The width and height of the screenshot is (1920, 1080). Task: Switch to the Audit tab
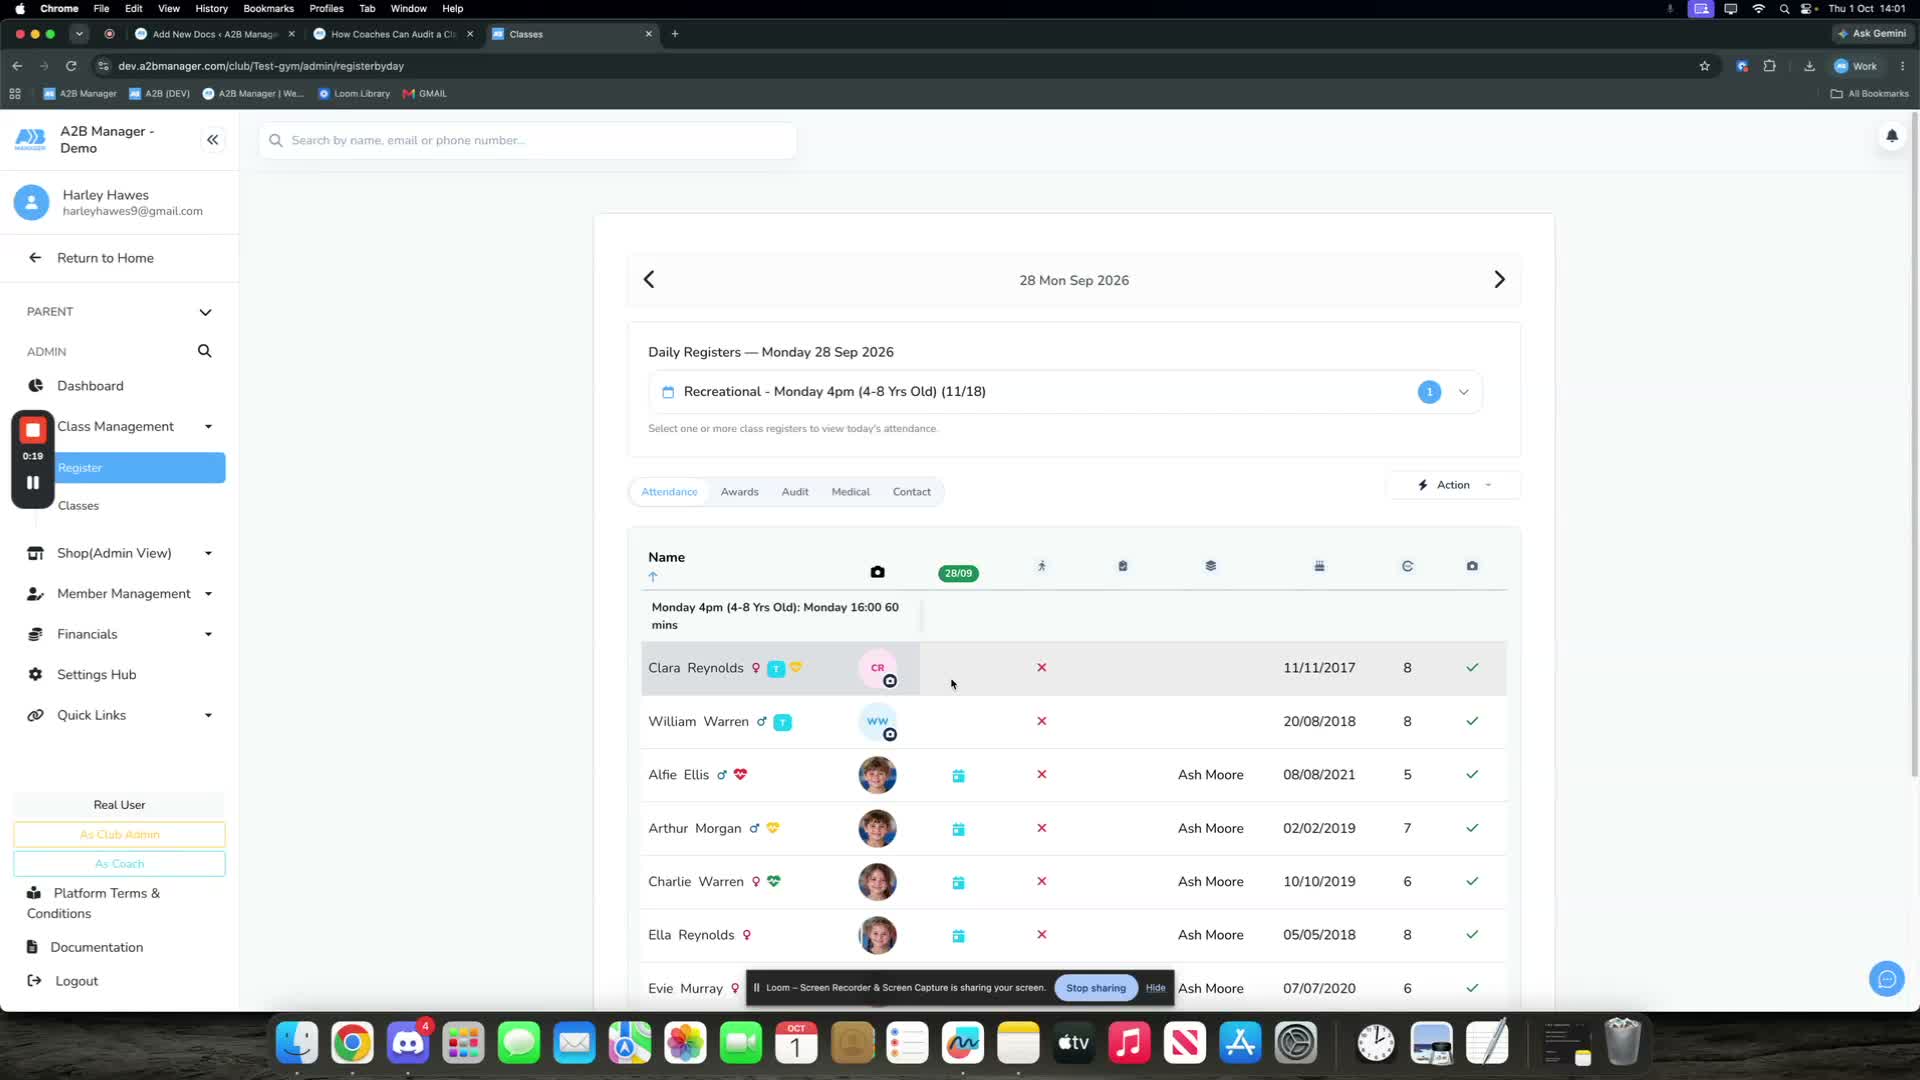[794, 492]
